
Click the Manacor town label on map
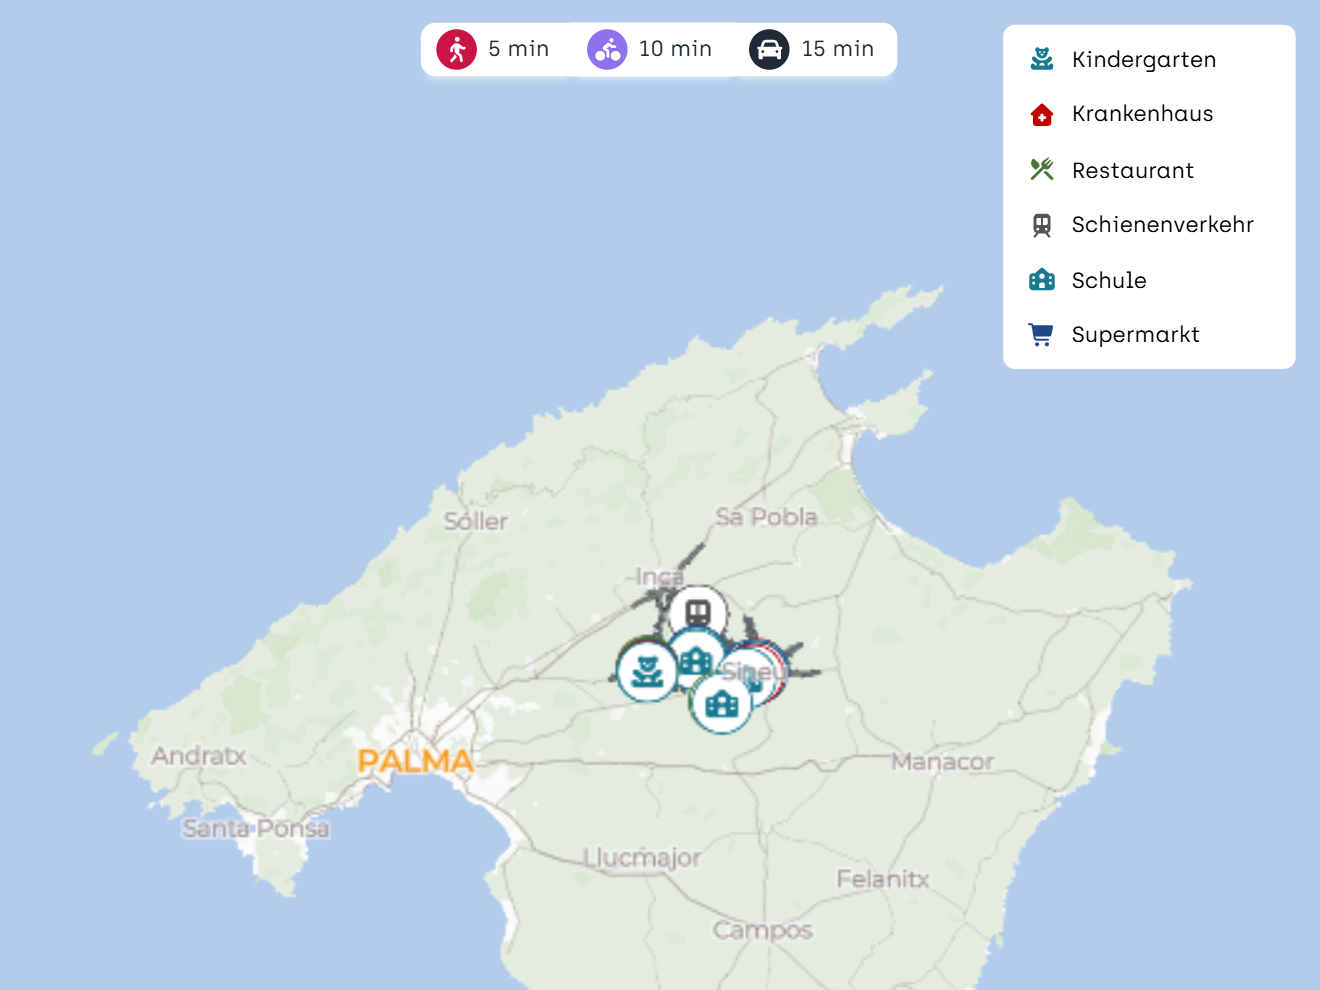pos(942,762)
